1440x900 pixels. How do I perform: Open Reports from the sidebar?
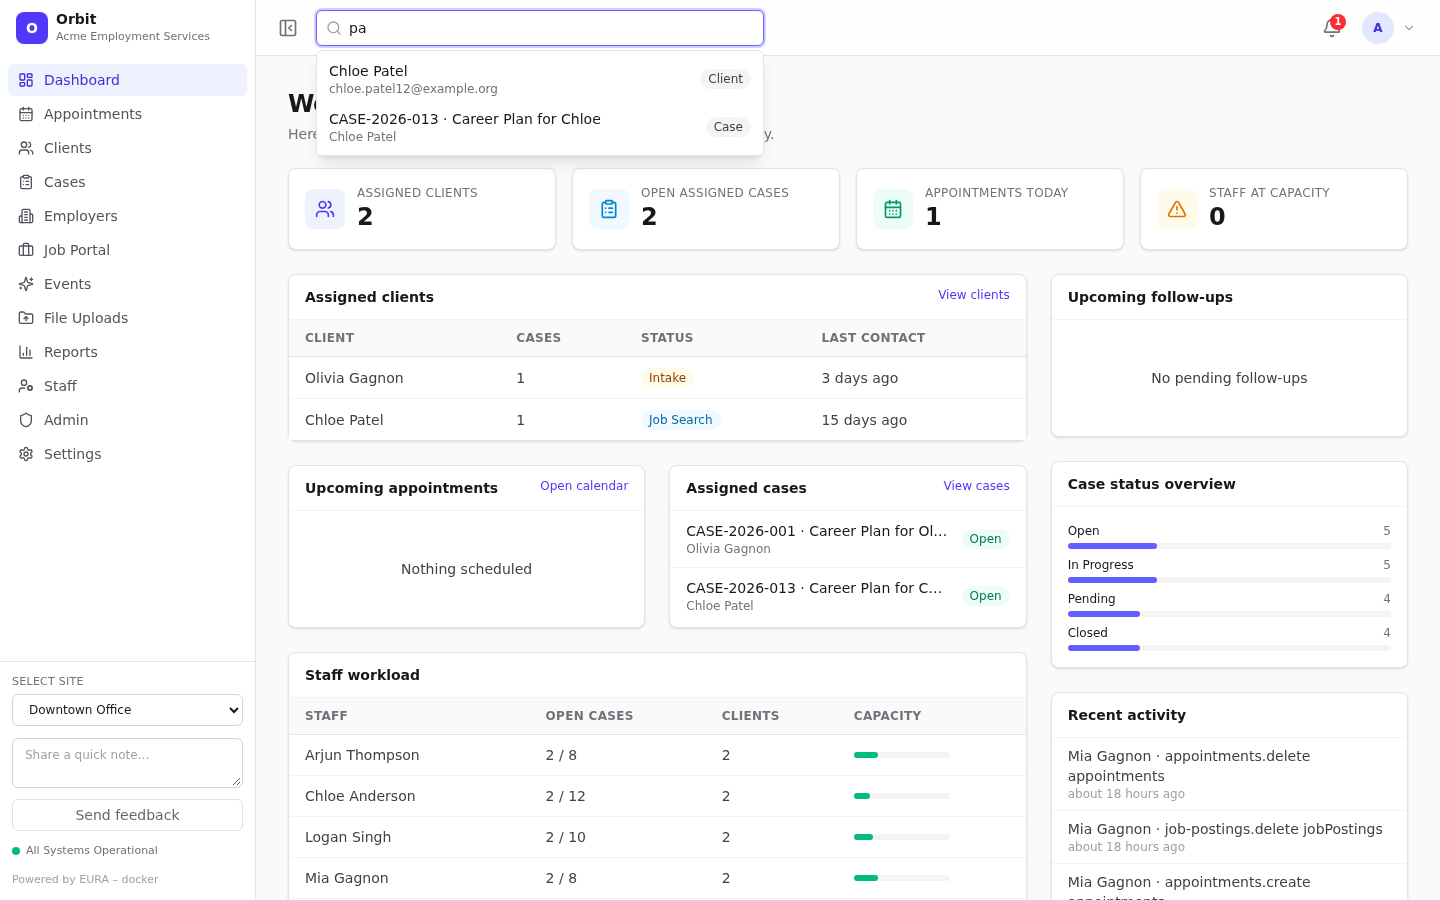(x=127, y=352)
